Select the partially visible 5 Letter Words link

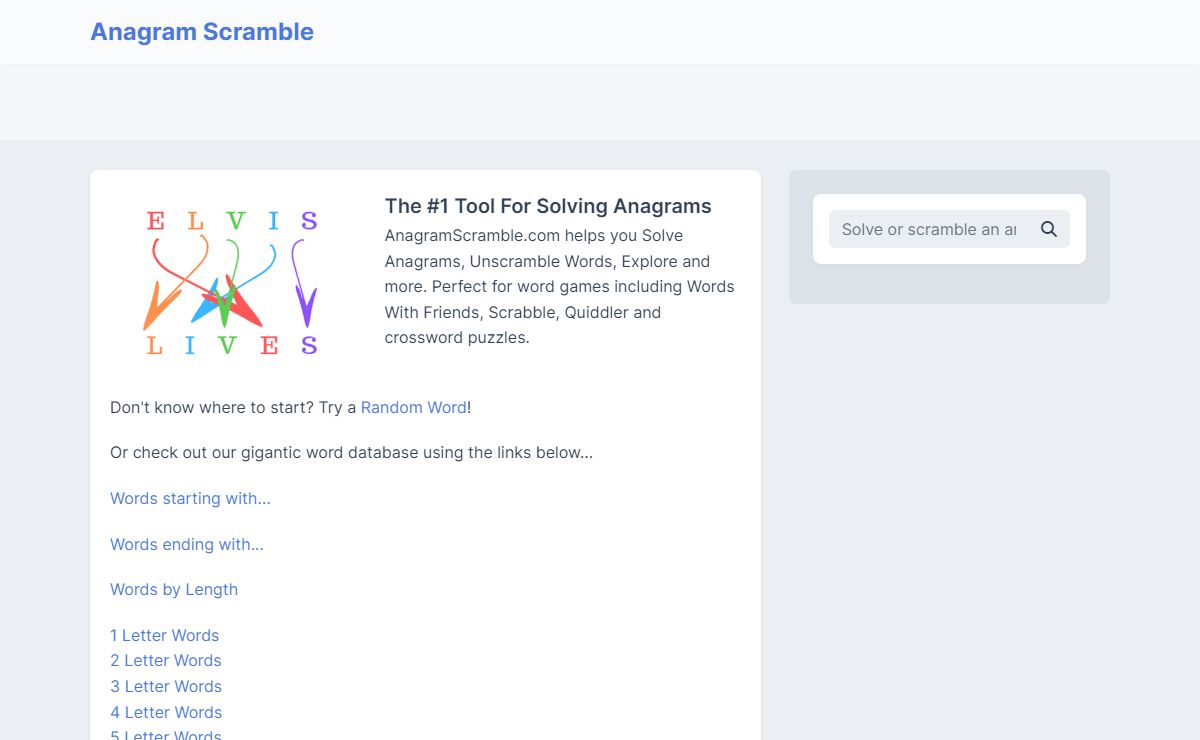coord(166,734)
